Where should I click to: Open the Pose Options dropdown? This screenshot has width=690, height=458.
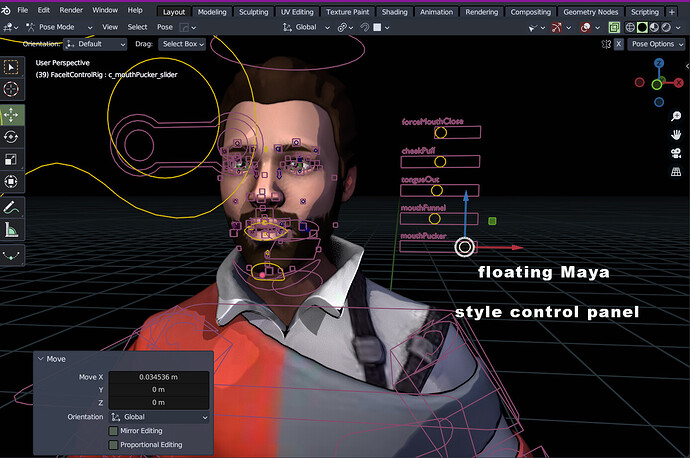656,44
